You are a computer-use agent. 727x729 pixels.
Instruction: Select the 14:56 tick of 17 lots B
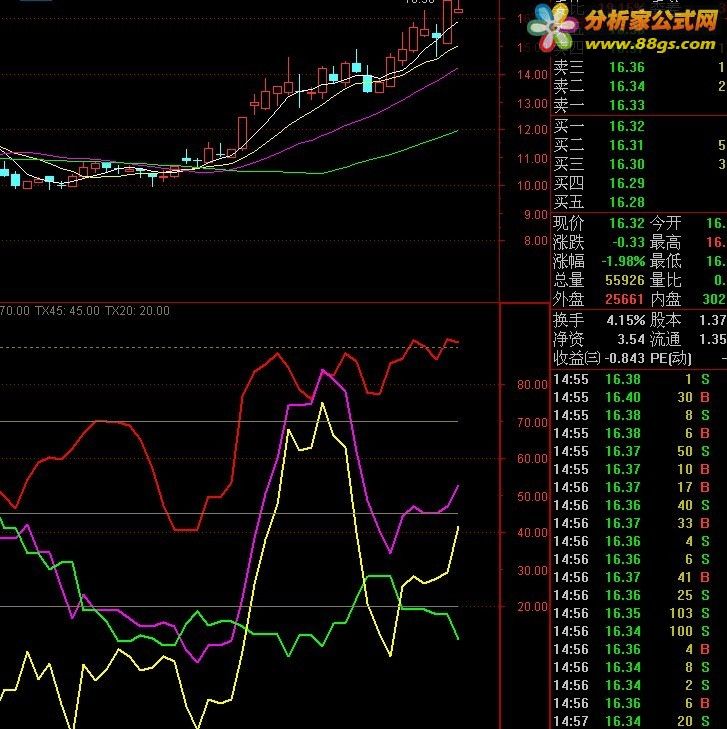coord(631,487)
